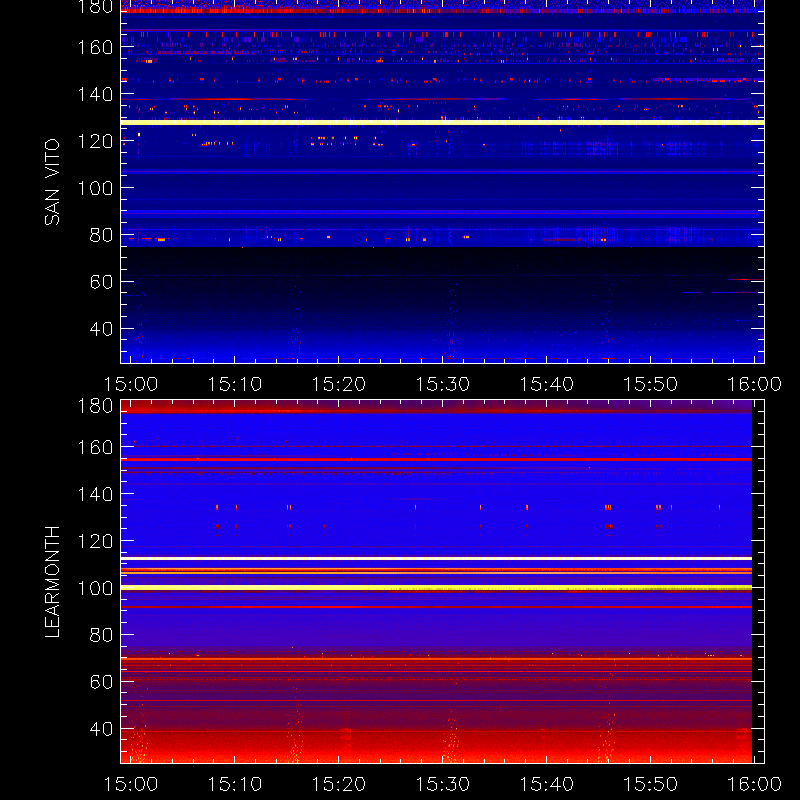Select the 60 tick label on LEARMONTH axis
Viewport: 800px width, 800px height.
[x=101, y=682]
